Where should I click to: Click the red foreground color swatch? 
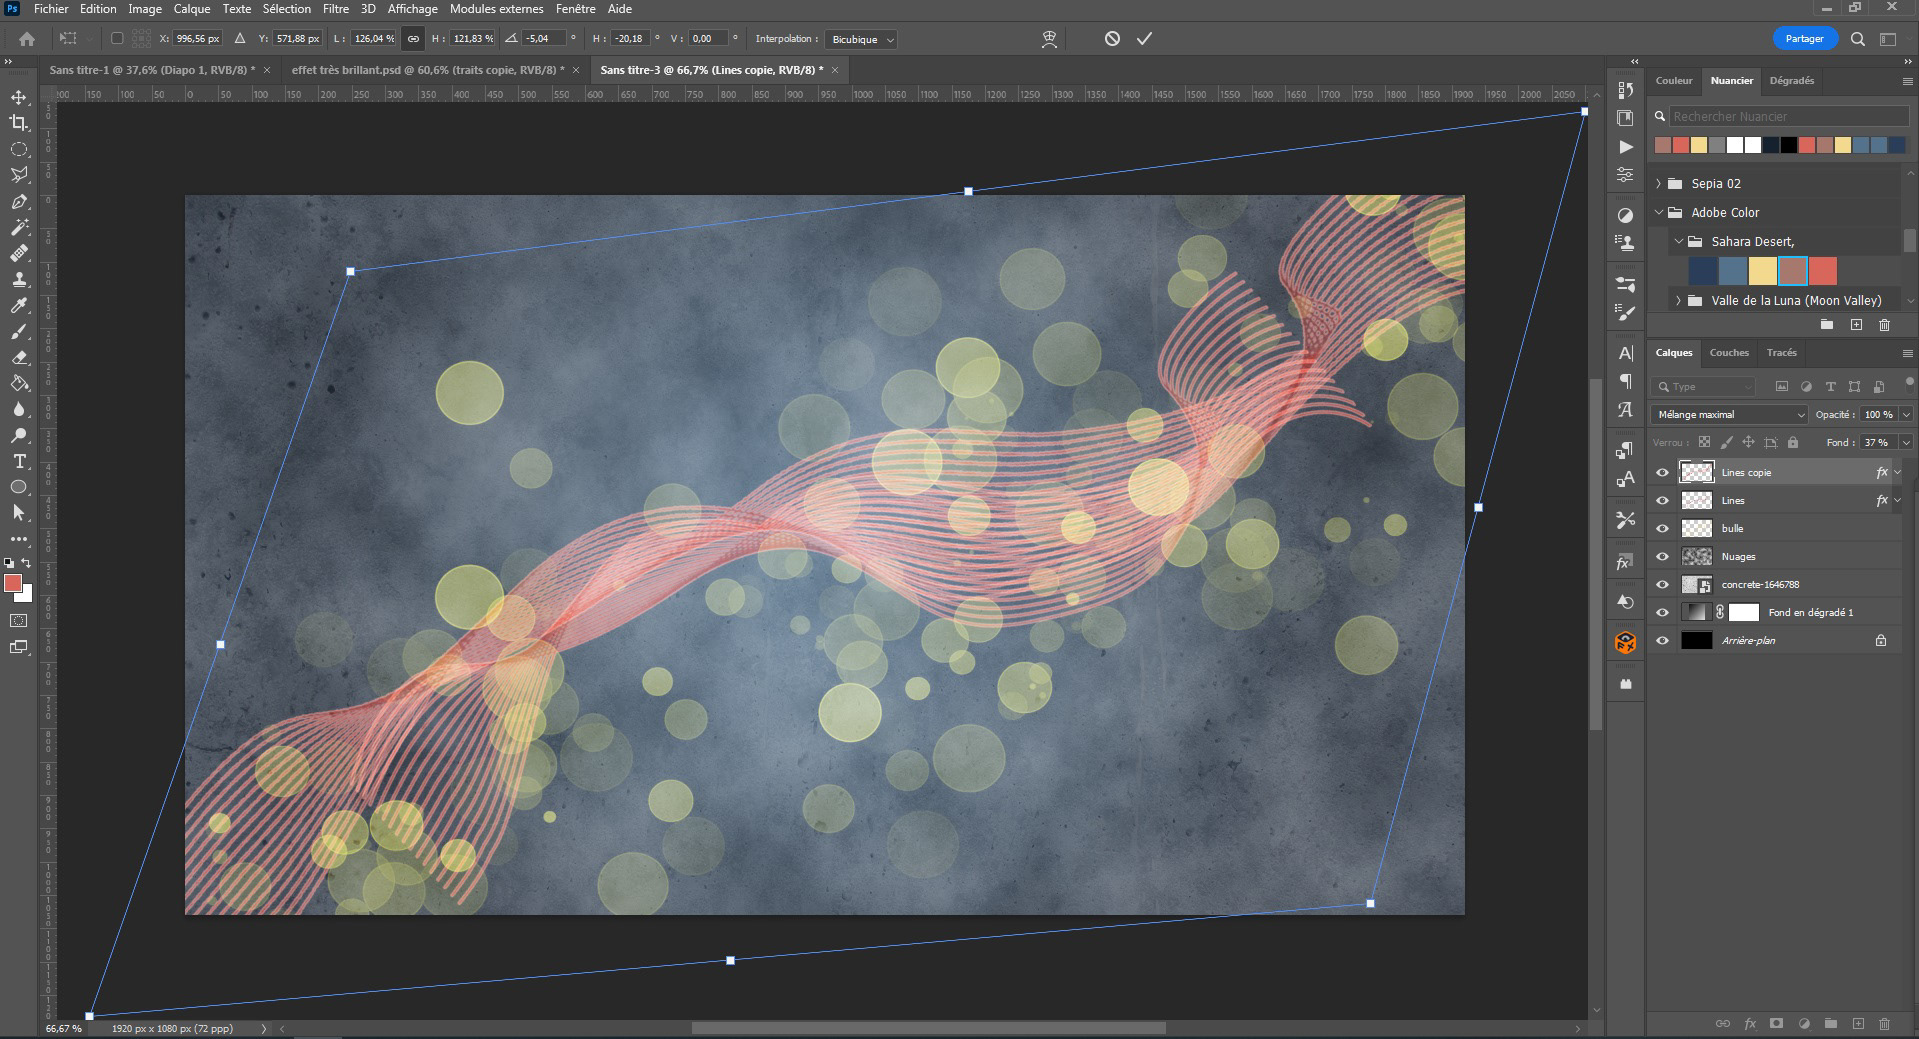tap(13, 583)
